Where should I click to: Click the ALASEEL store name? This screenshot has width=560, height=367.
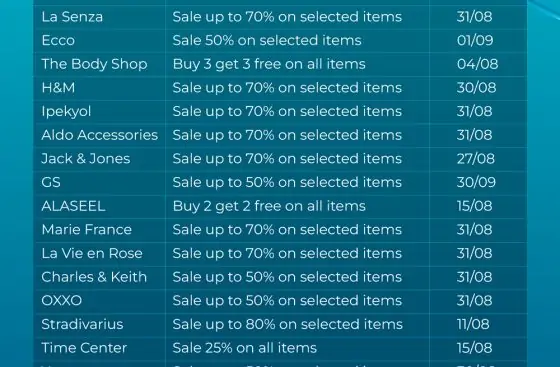[73, 206]
